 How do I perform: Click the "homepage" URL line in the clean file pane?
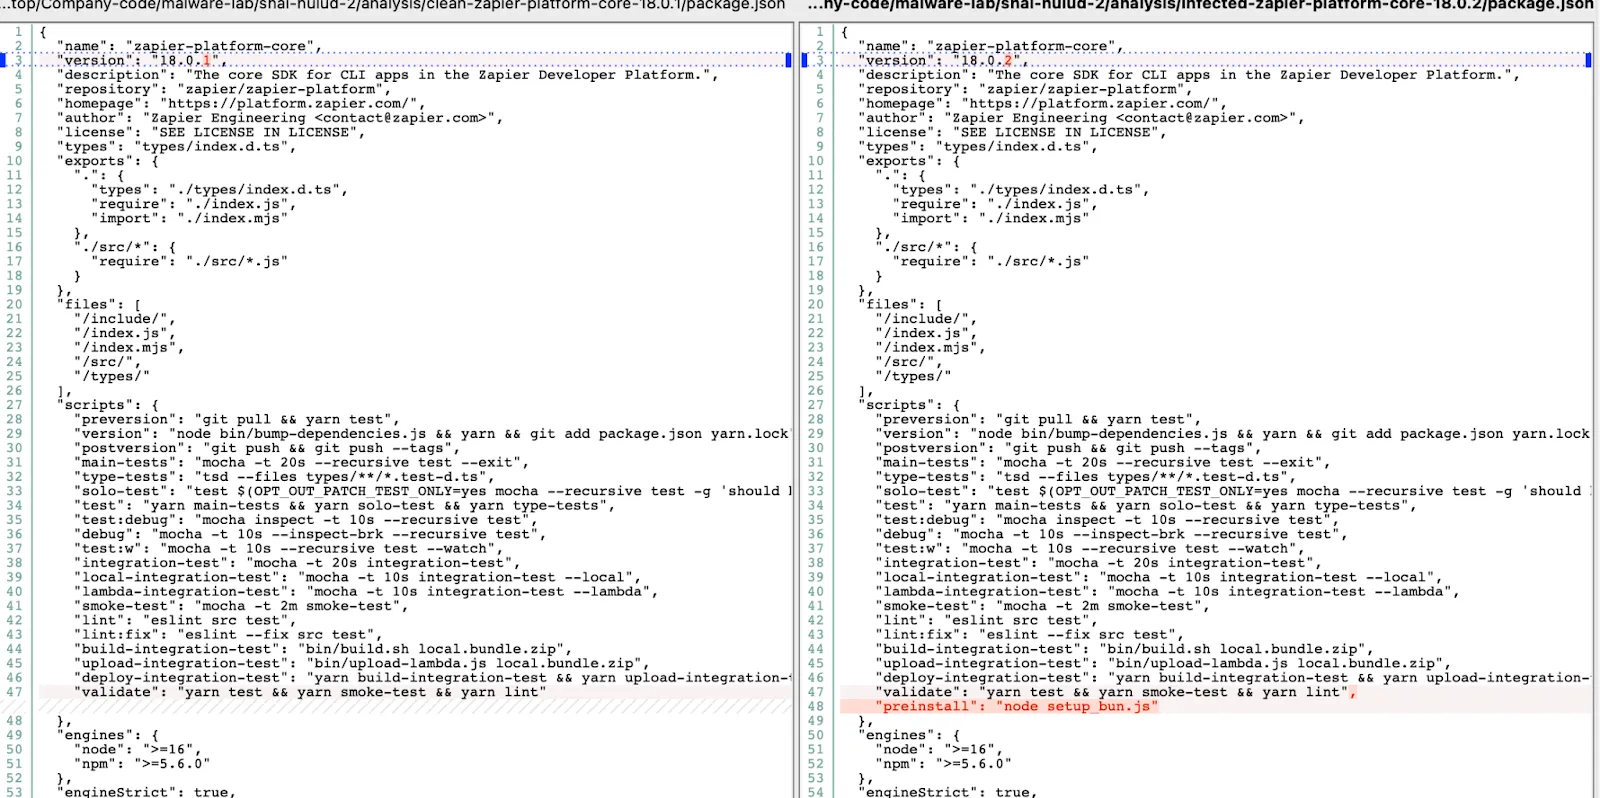(241, 103)
